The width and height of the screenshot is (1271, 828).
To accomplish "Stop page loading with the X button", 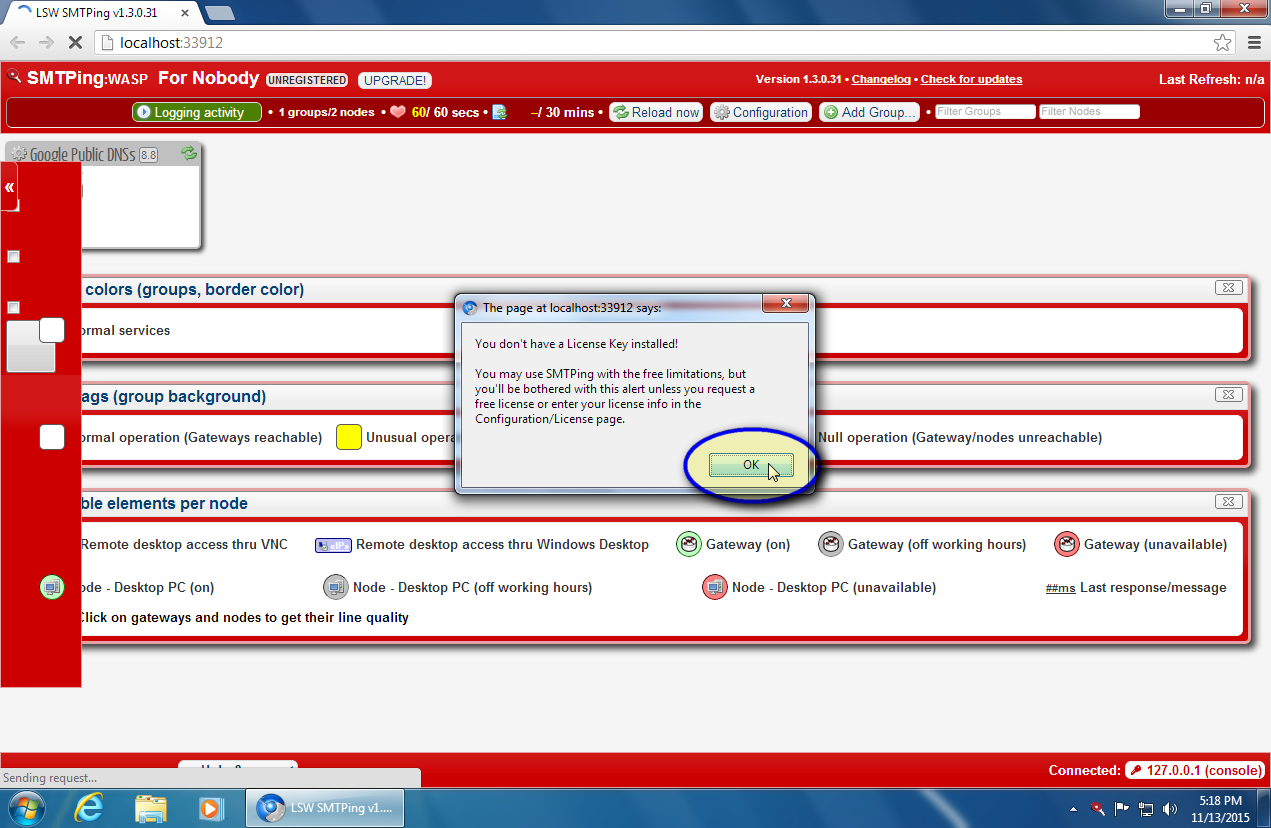I will coord(75,43).
